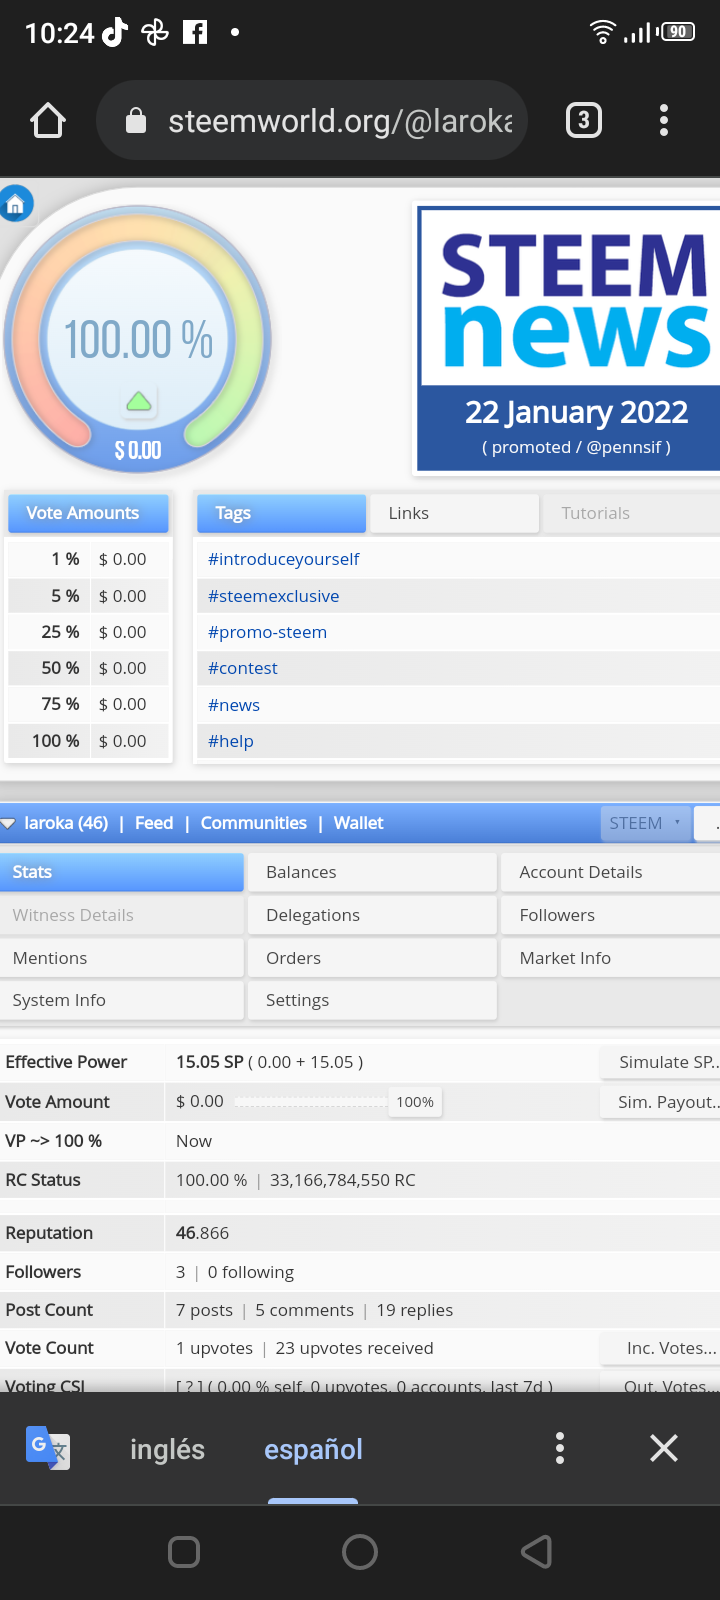Select the 25 % vote amount row
The width and height of the screenshot is (720, 1600).
[x=88, y=632]
